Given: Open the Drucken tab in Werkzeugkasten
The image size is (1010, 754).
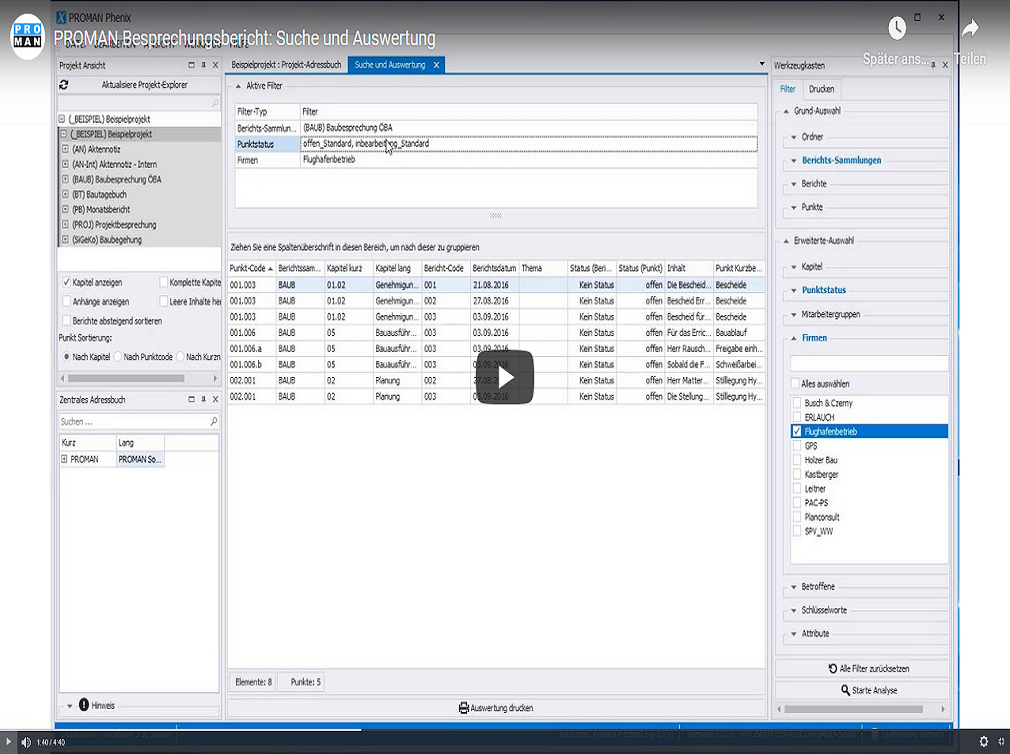Looking at the screenshot, I should click(821, 89).
